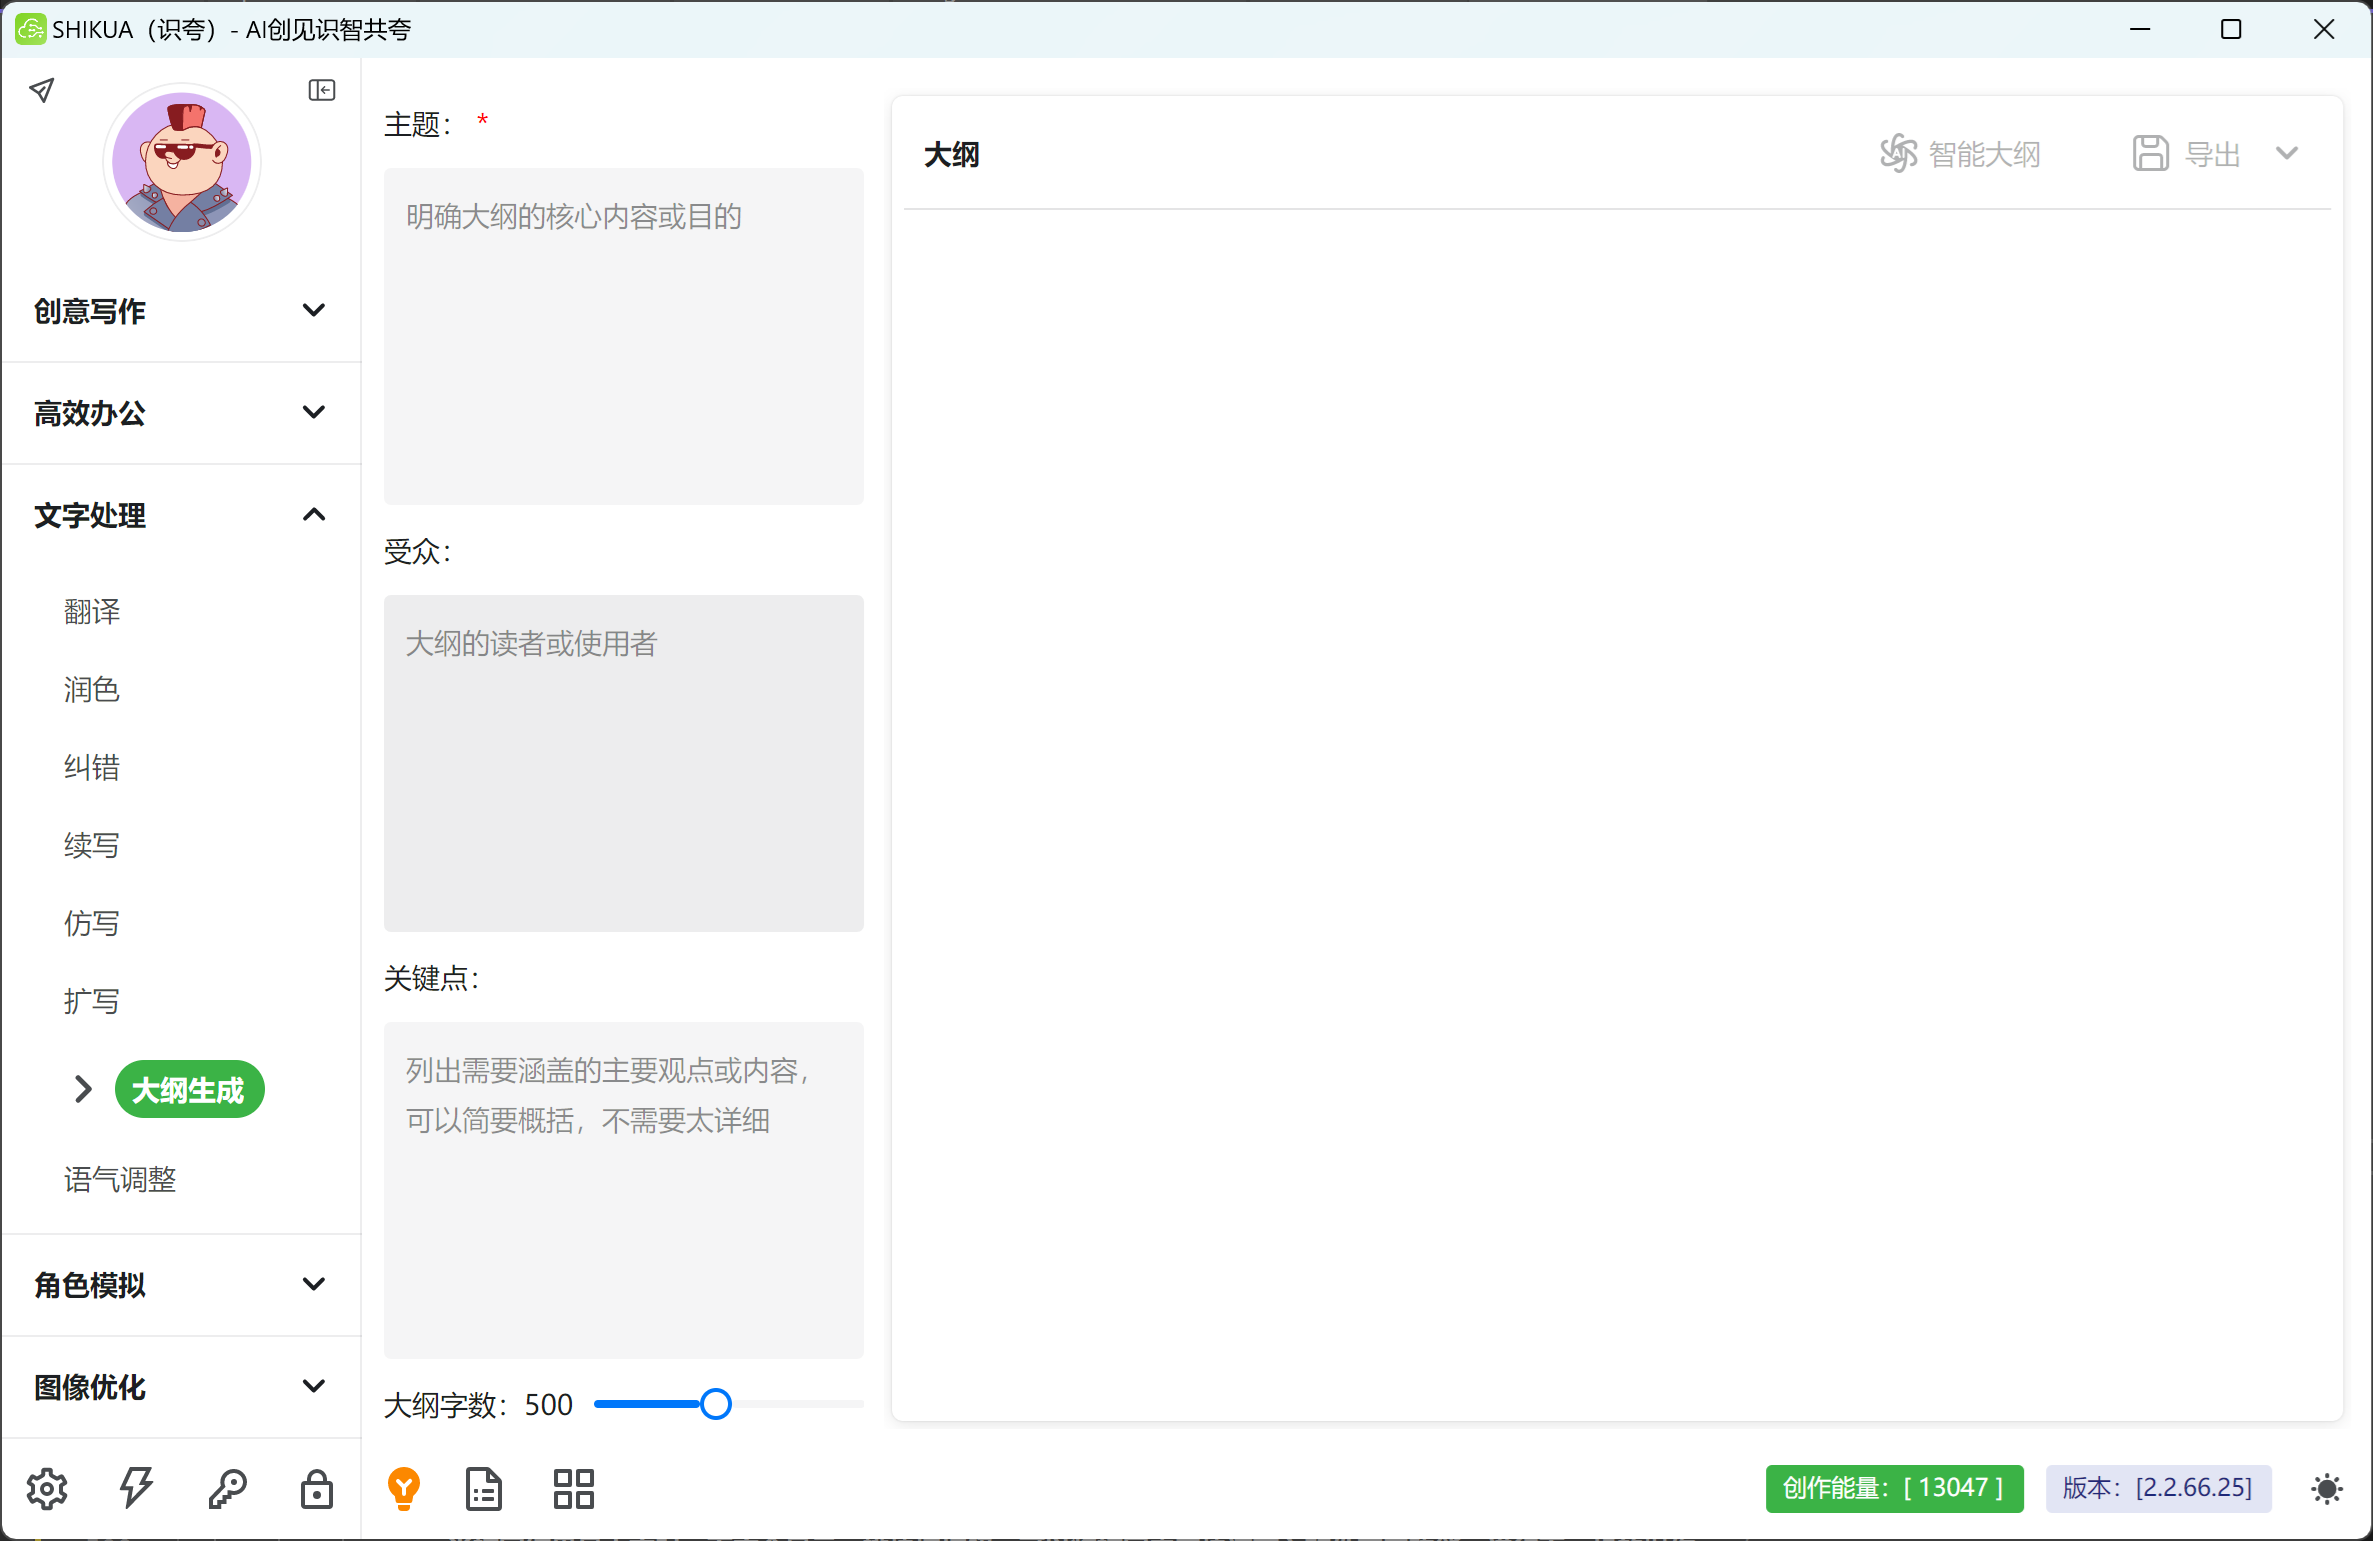Maximize the SHIKUA window

click(2231, 29)
